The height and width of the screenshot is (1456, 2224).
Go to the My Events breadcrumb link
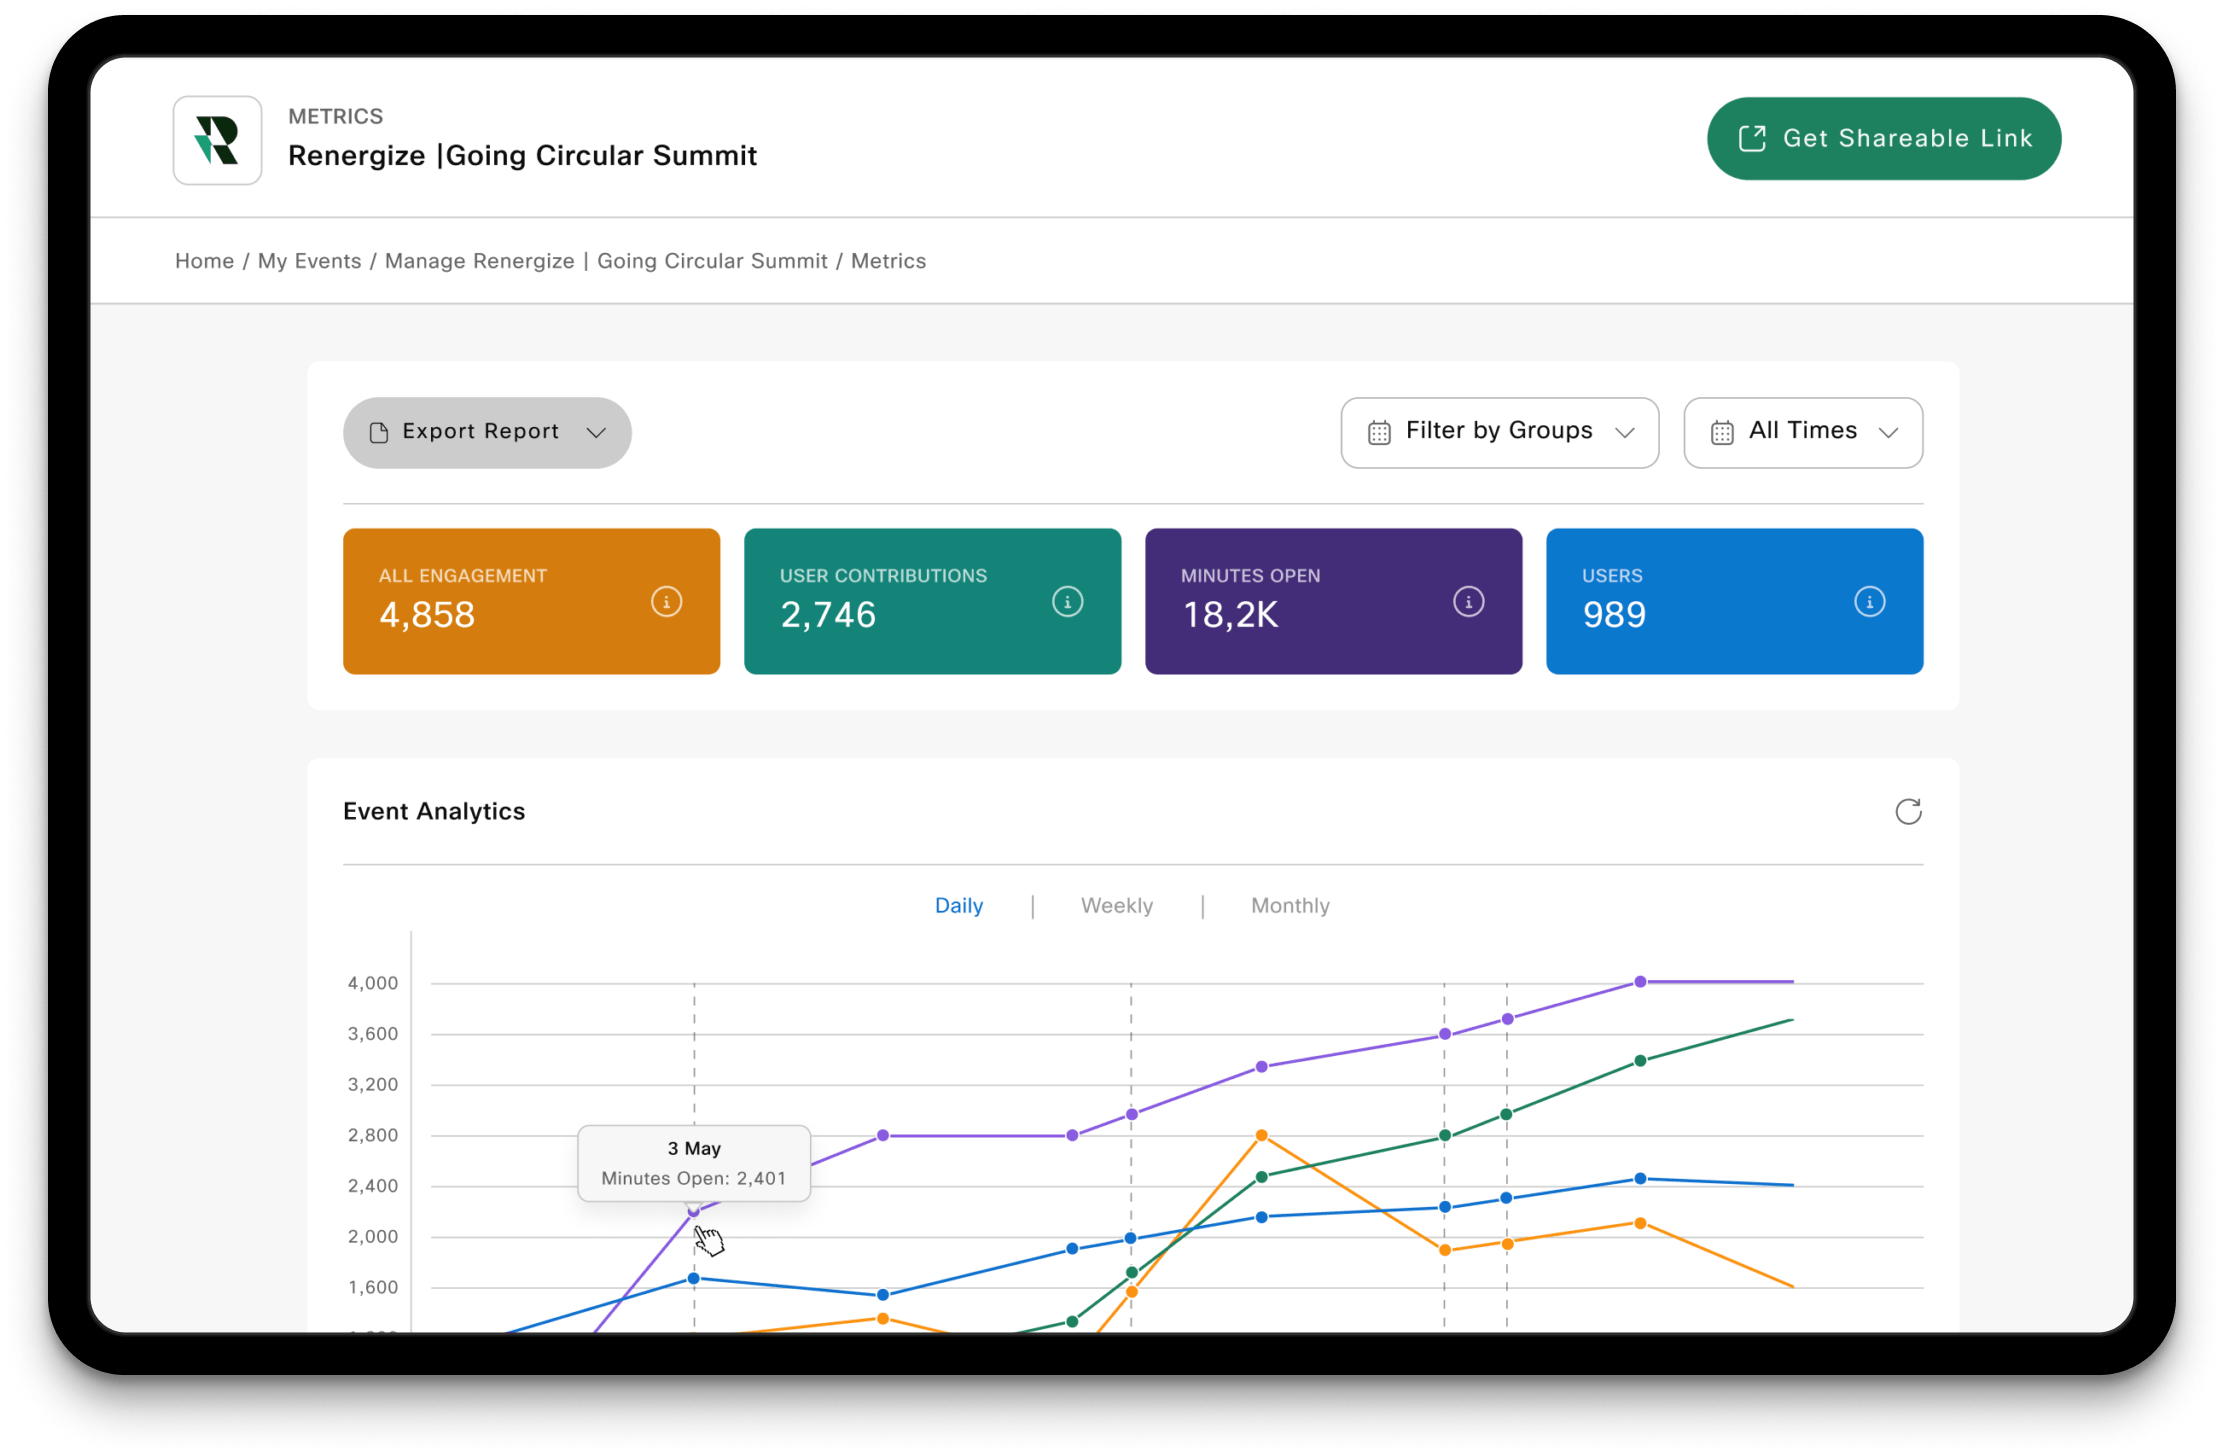coord(309,261)
